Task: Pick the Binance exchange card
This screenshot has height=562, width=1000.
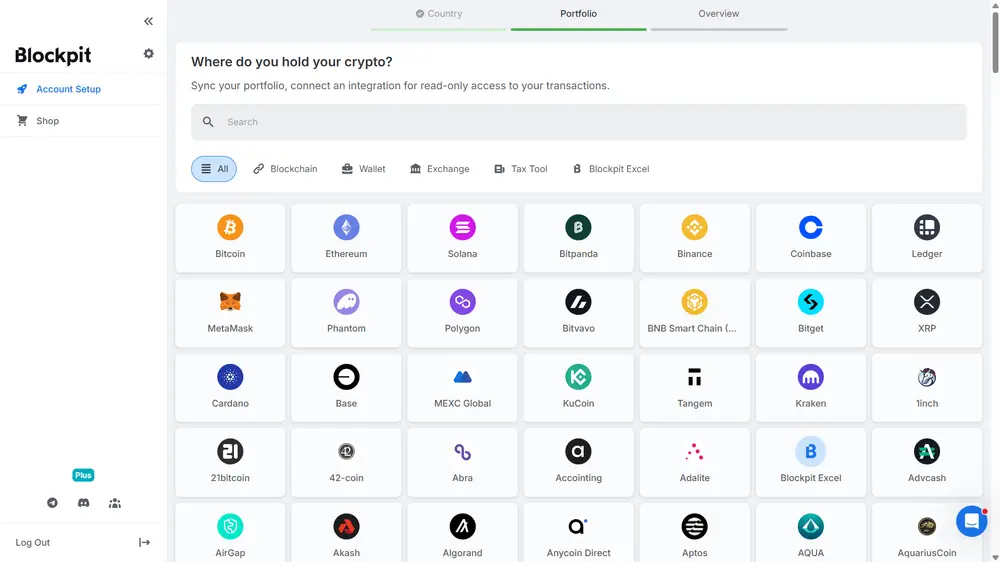Action: click(x=695, y=238)
